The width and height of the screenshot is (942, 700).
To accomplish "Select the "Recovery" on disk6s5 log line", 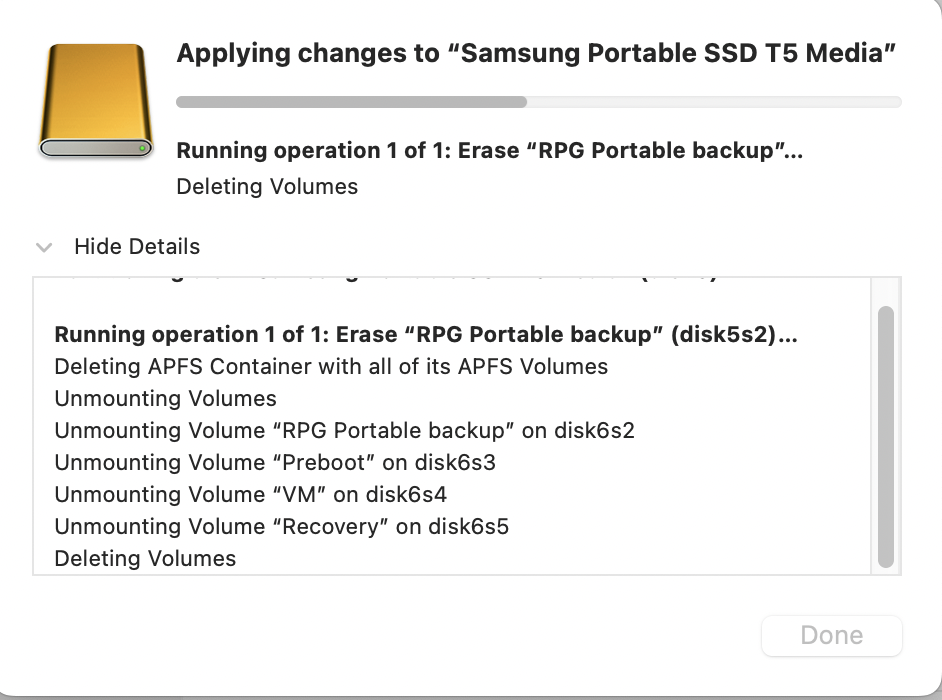I will 282,526.
